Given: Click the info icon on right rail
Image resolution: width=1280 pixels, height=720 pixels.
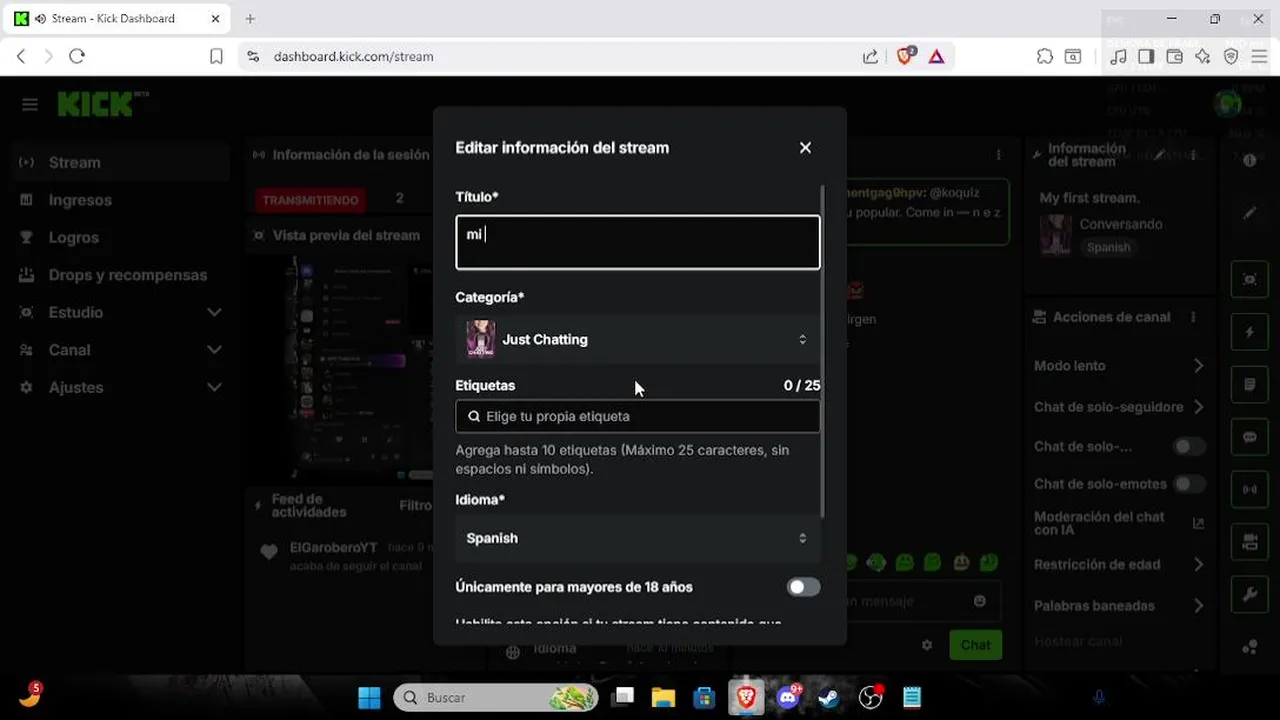Looking at the screenshot, I should 1250,160.
